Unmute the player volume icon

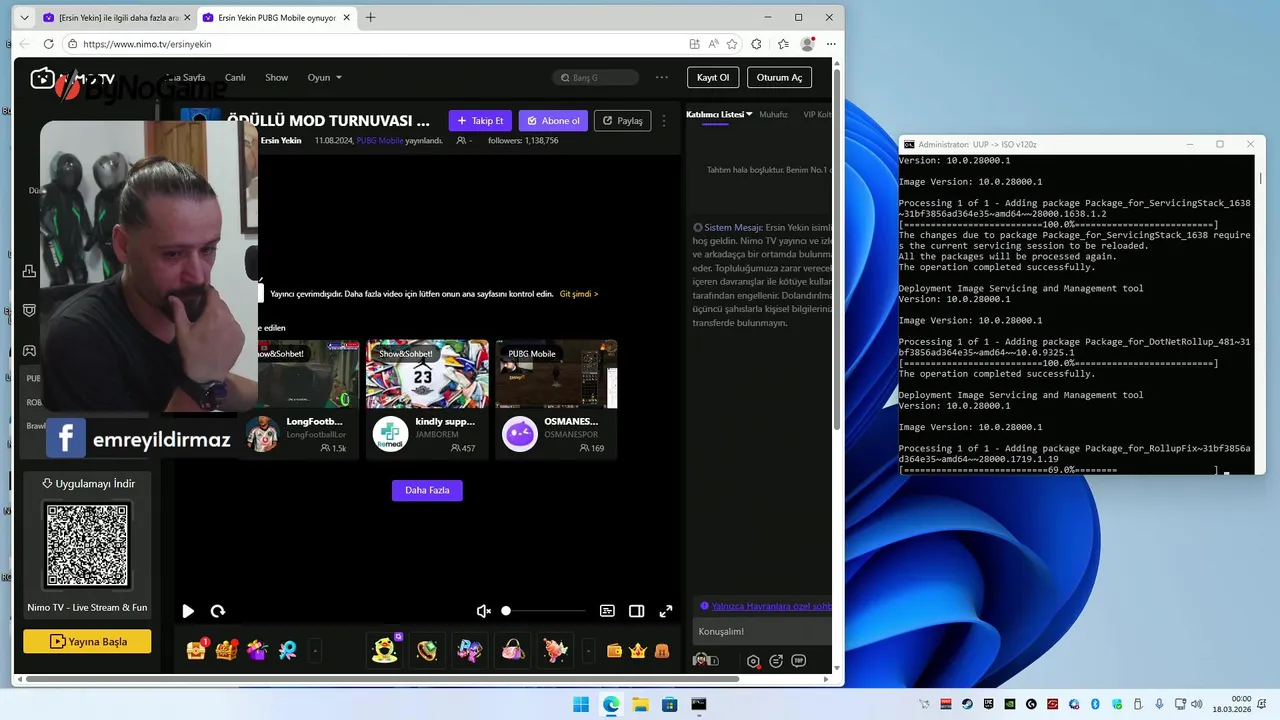pos(484,611)
